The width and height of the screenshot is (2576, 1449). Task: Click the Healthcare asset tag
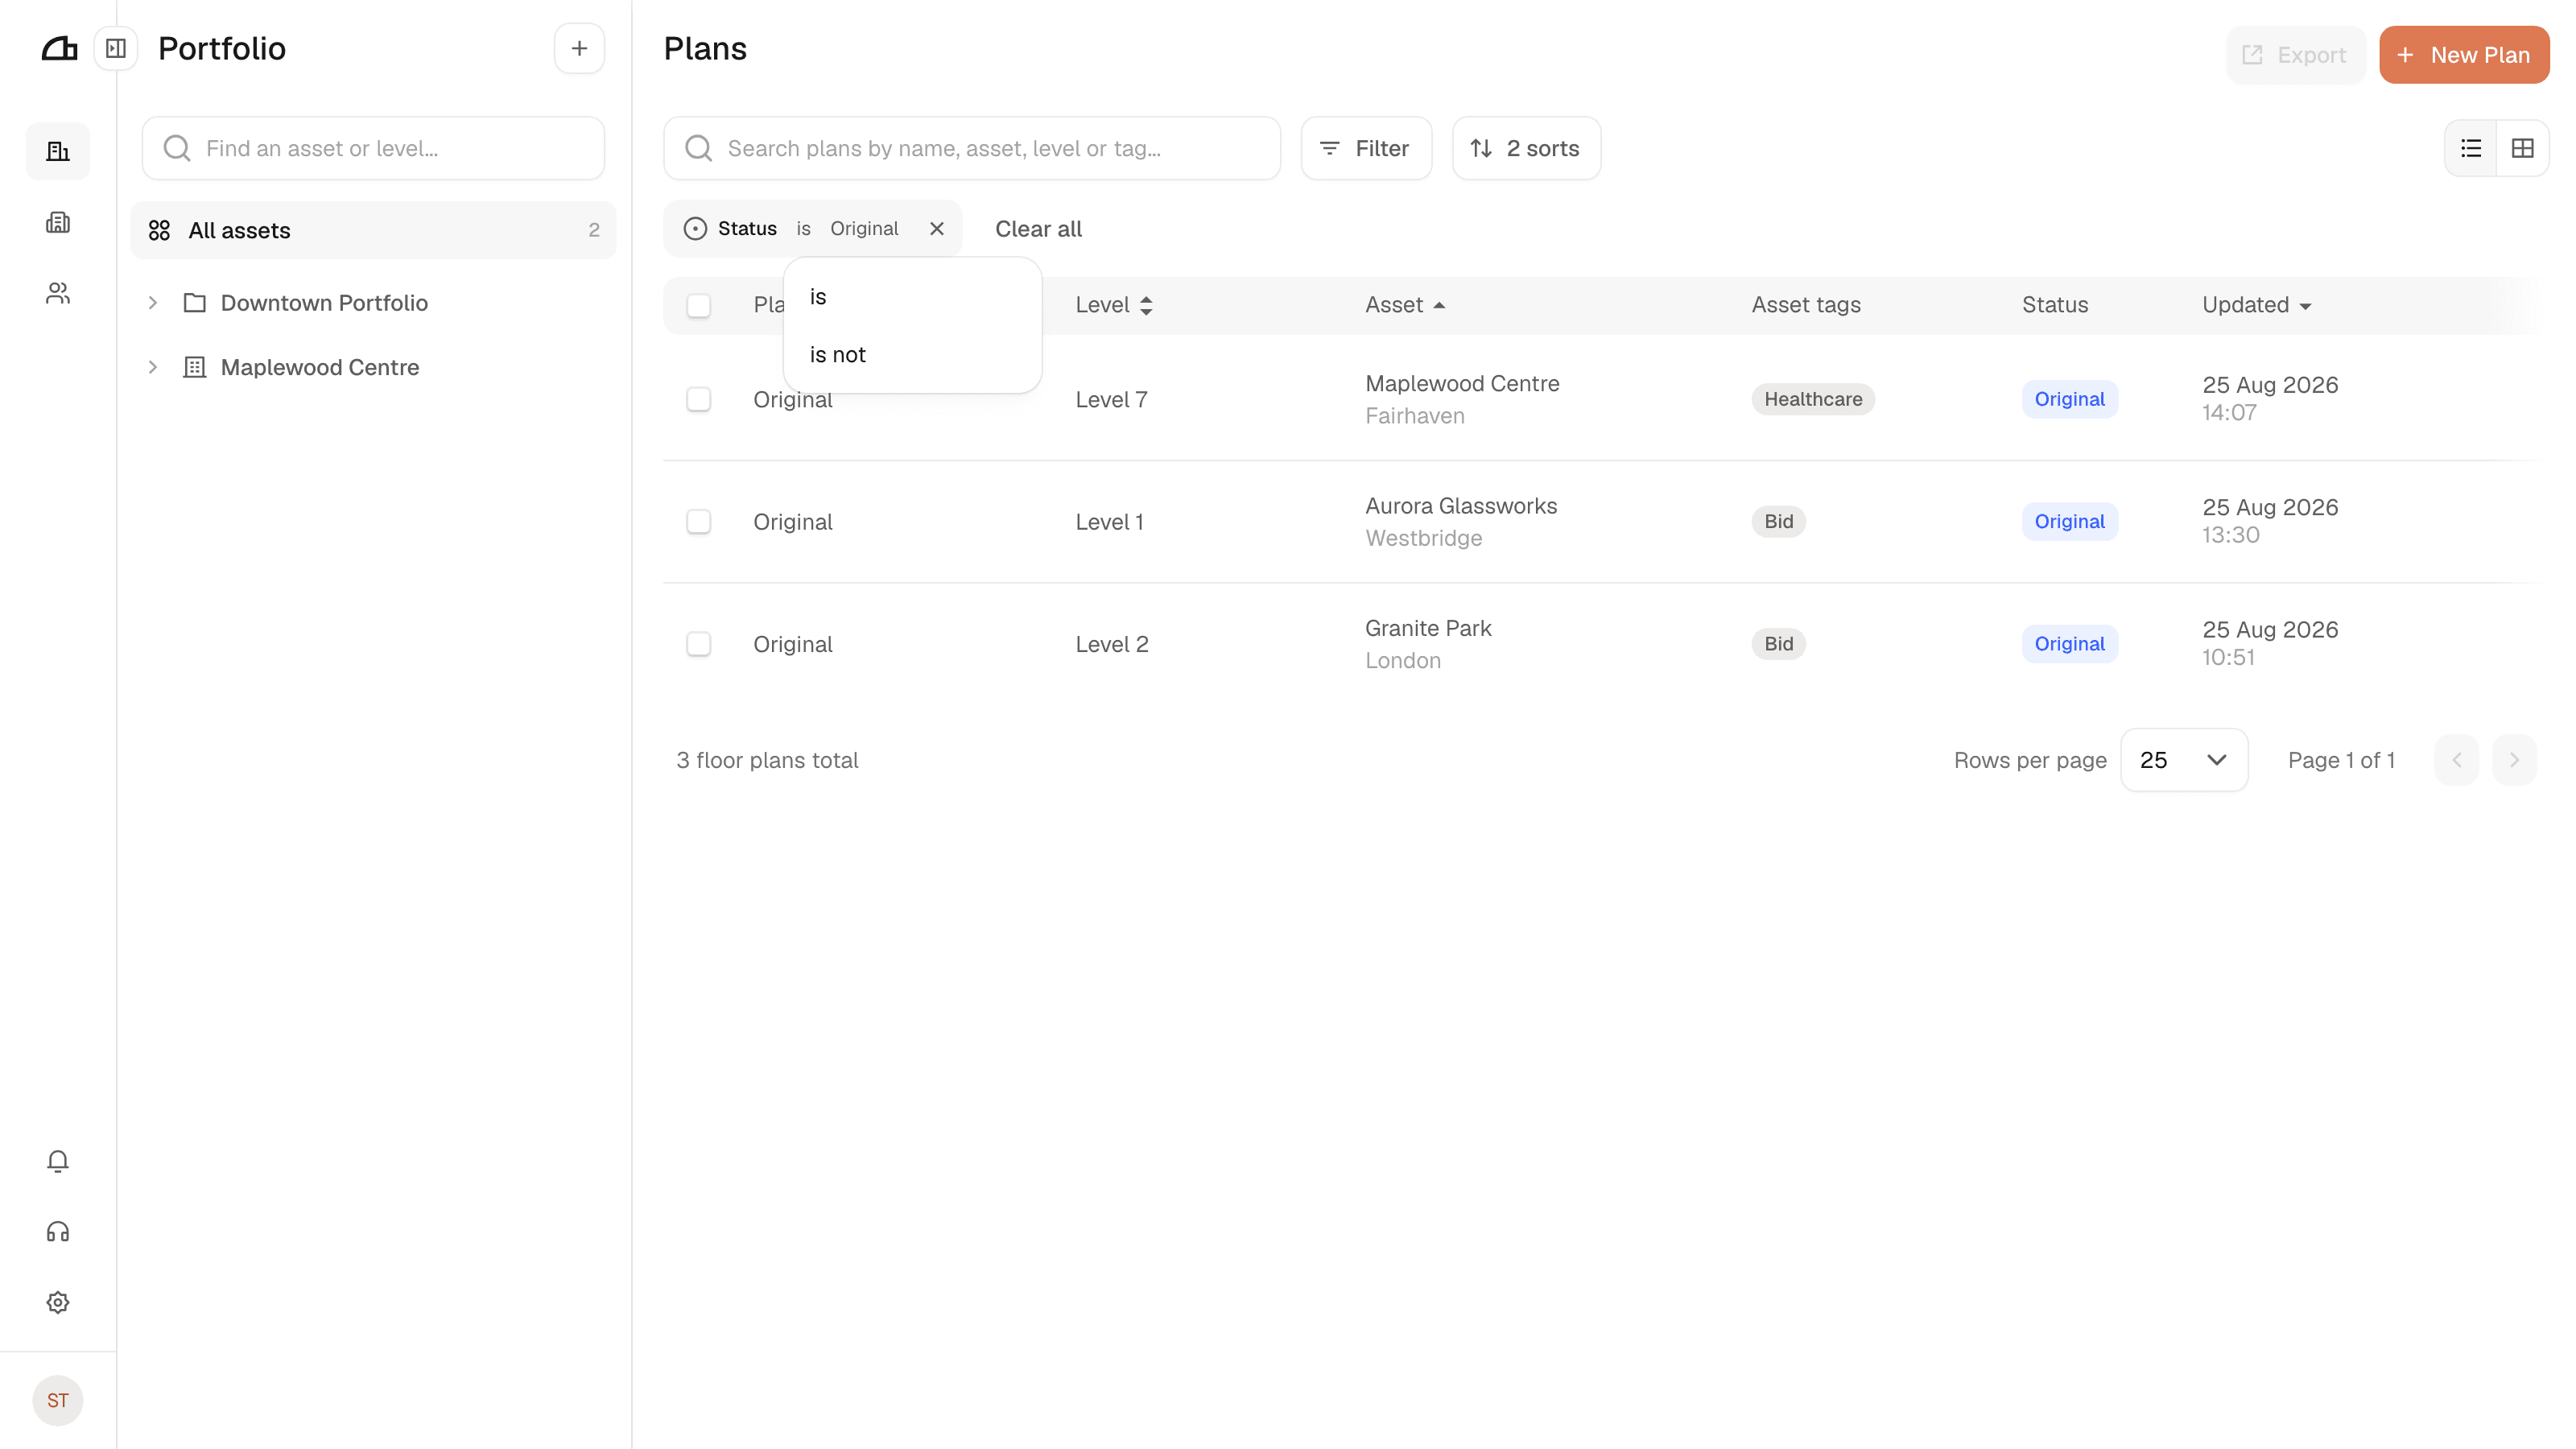coord(1813,399)
